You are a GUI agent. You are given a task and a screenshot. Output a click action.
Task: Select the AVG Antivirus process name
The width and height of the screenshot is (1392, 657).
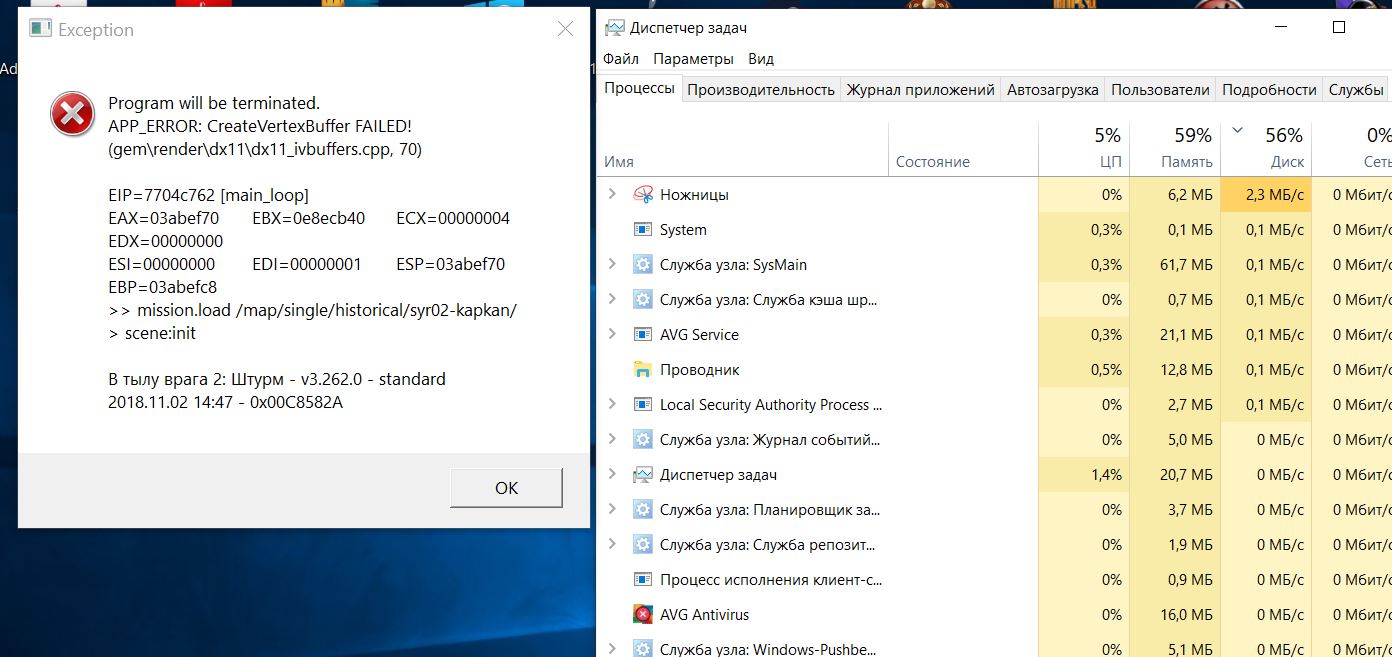pyautogui.click(x=704, y=615)
